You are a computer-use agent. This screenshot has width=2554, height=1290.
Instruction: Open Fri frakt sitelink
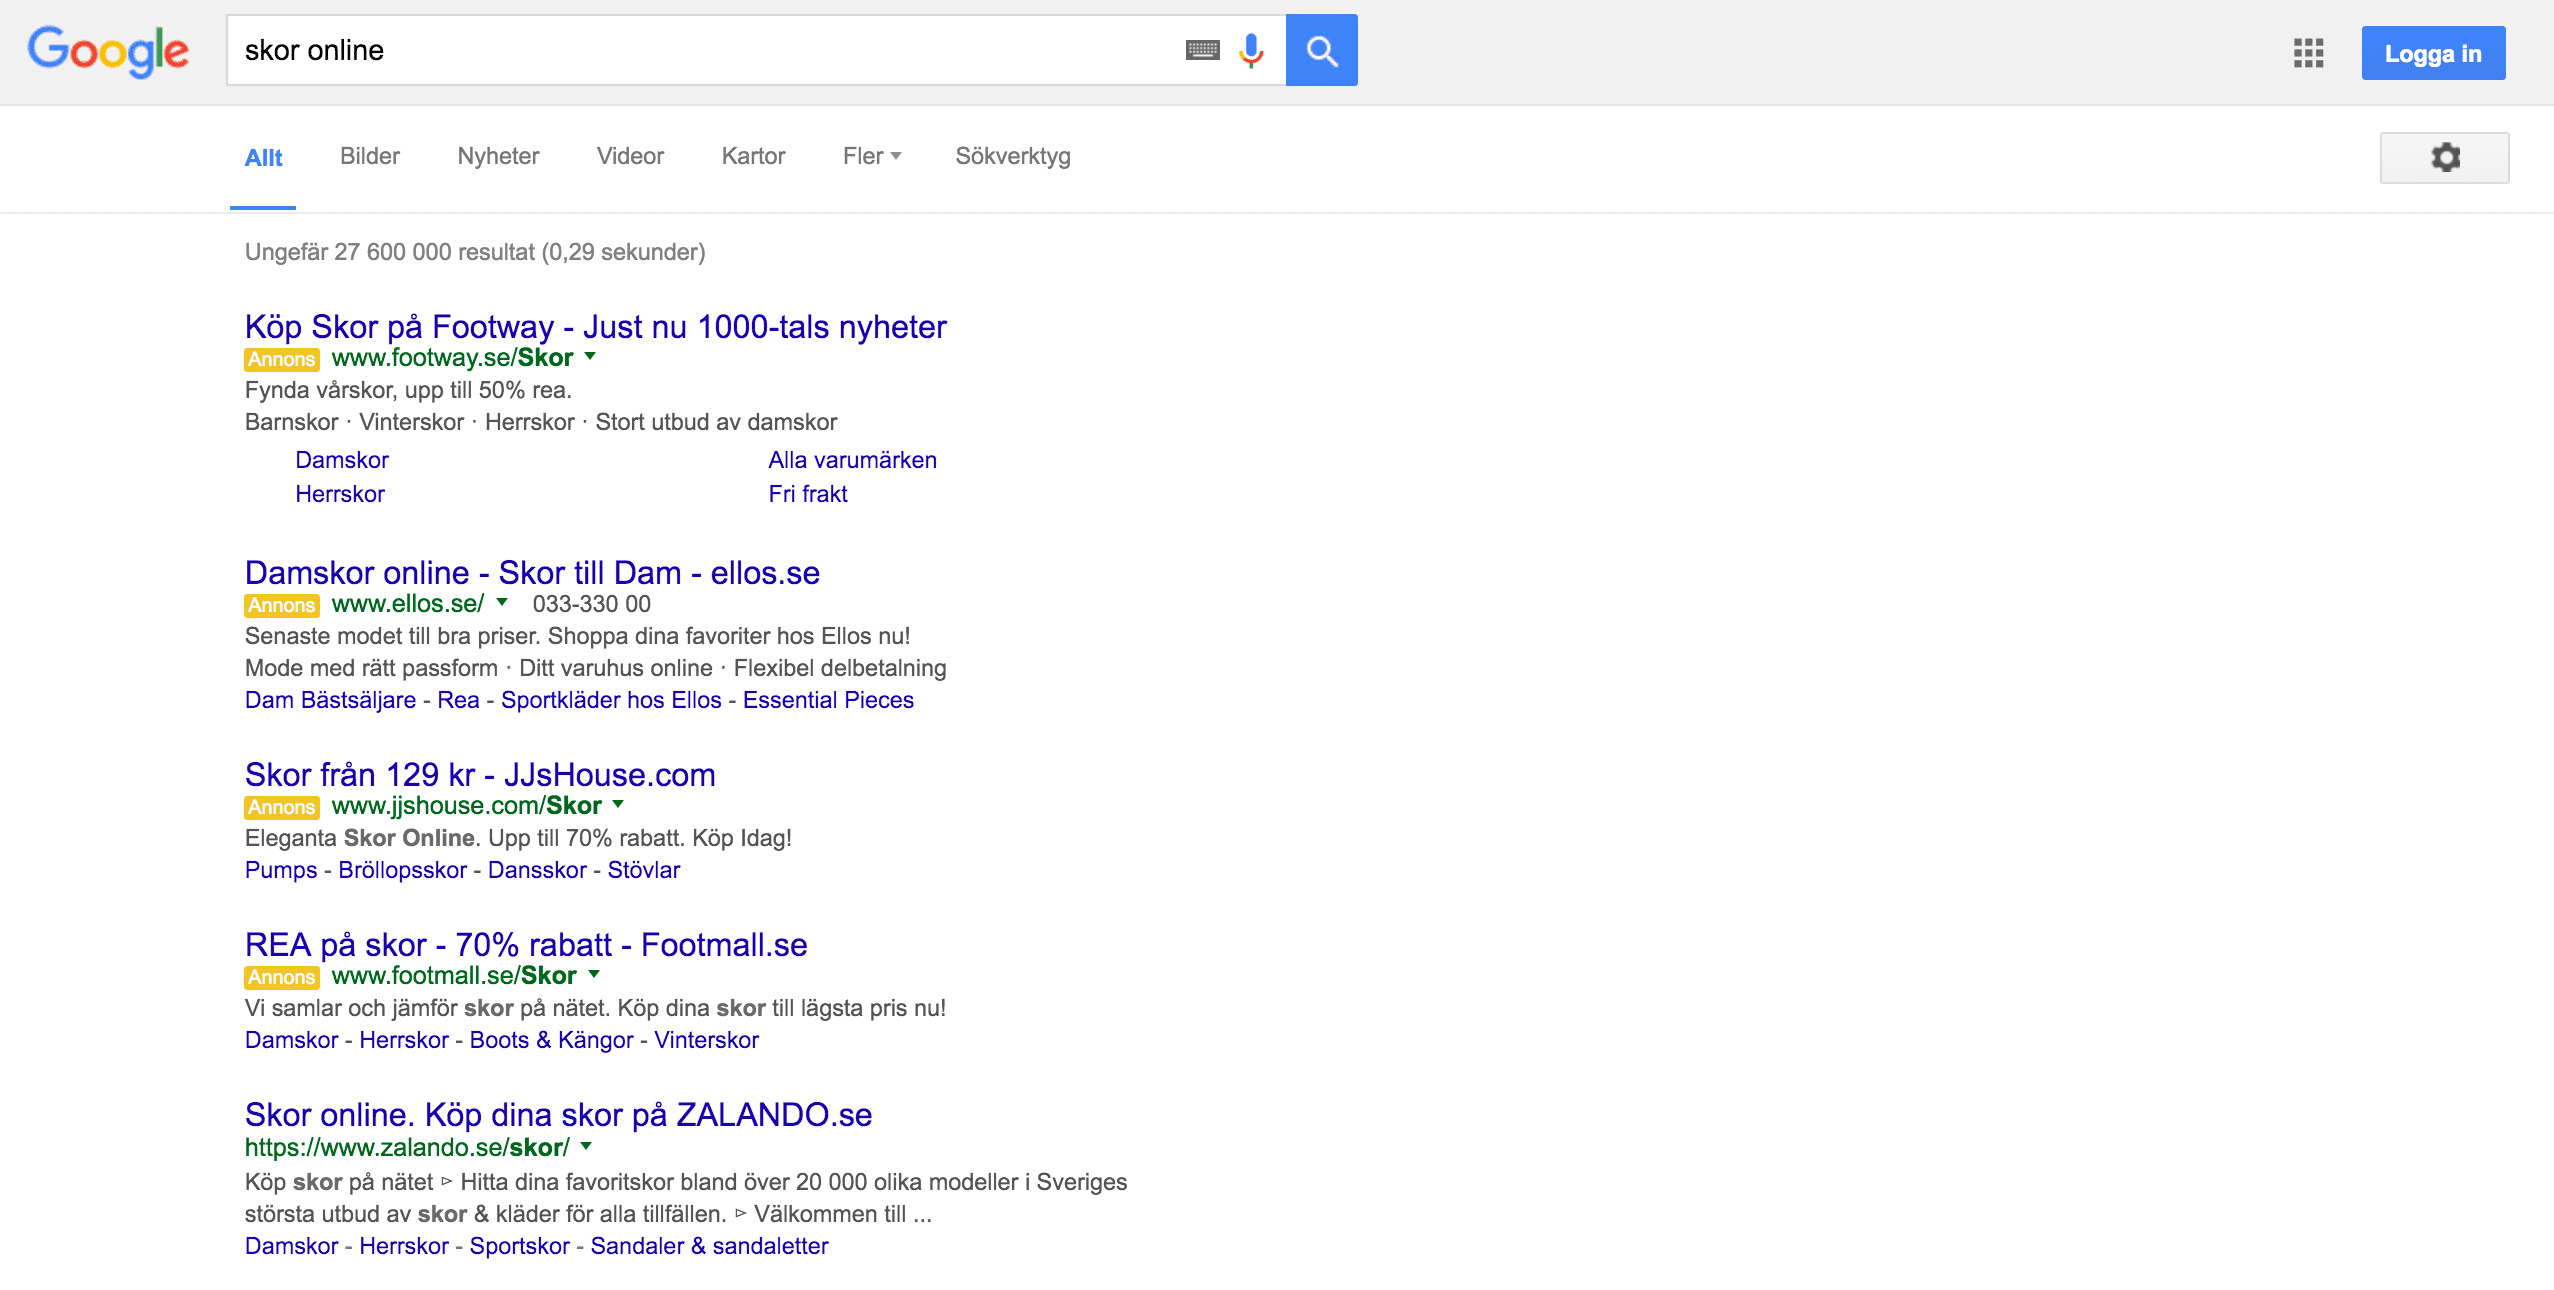(808, 494)
